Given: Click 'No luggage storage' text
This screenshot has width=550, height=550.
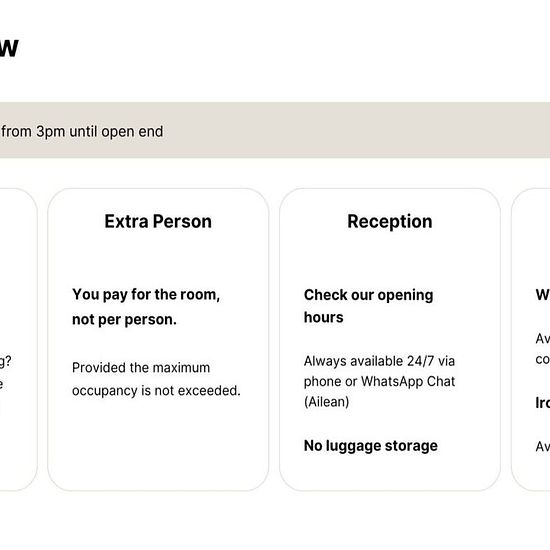Looking at the screenshot, I should pos(371,446).
